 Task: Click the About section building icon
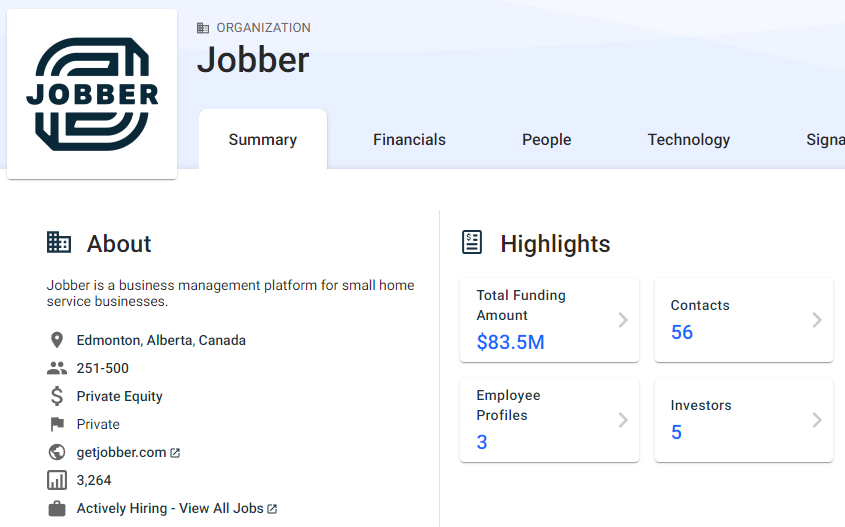(x=59, y=242)
